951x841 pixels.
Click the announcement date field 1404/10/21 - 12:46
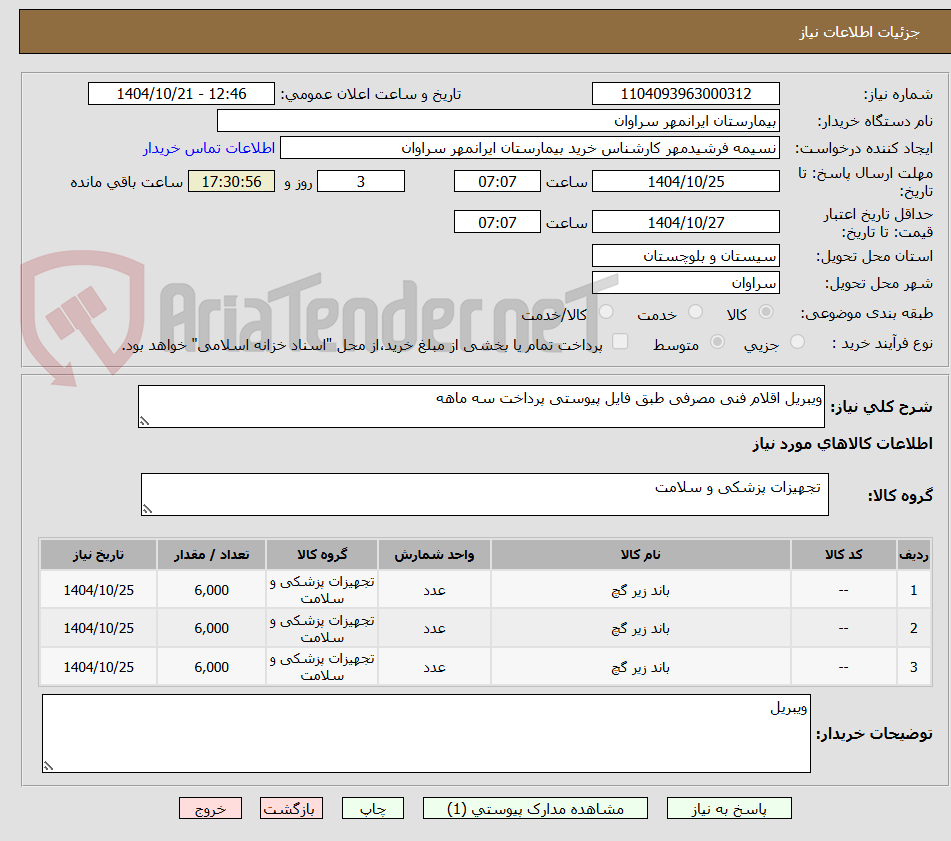181,94
